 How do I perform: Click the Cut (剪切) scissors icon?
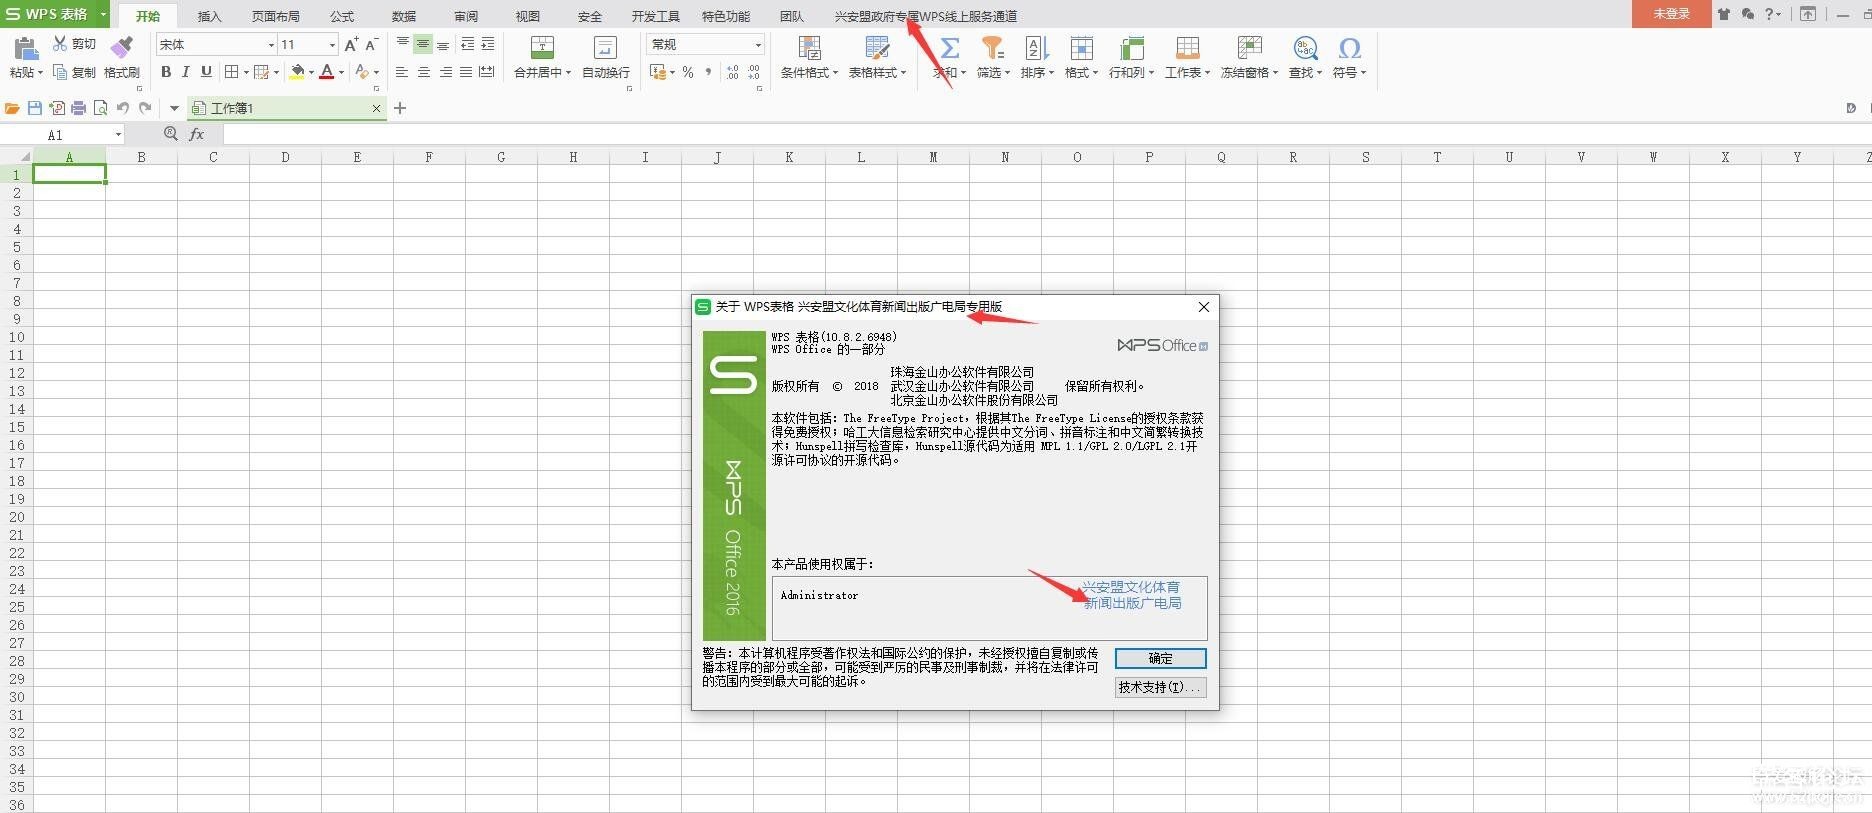click(x=60, y=44)
